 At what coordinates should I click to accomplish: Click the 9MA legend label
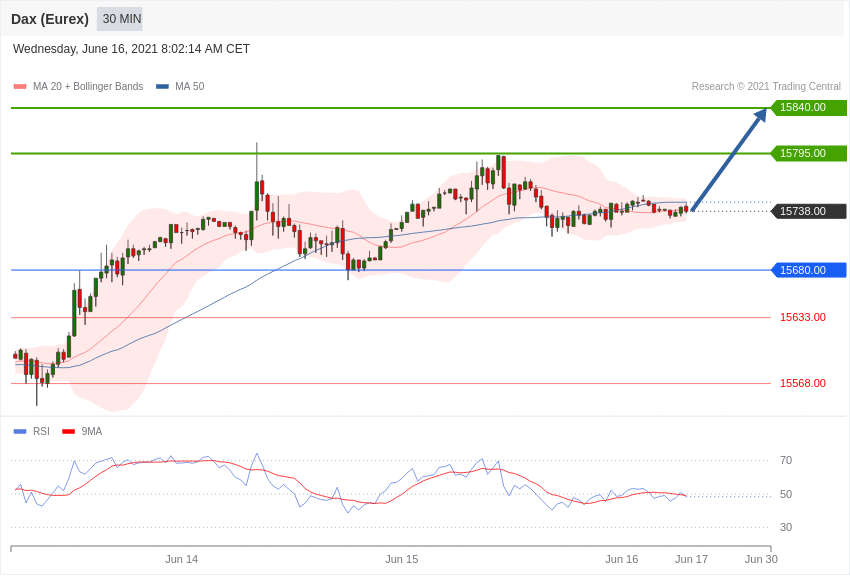[x=92, y=431]
